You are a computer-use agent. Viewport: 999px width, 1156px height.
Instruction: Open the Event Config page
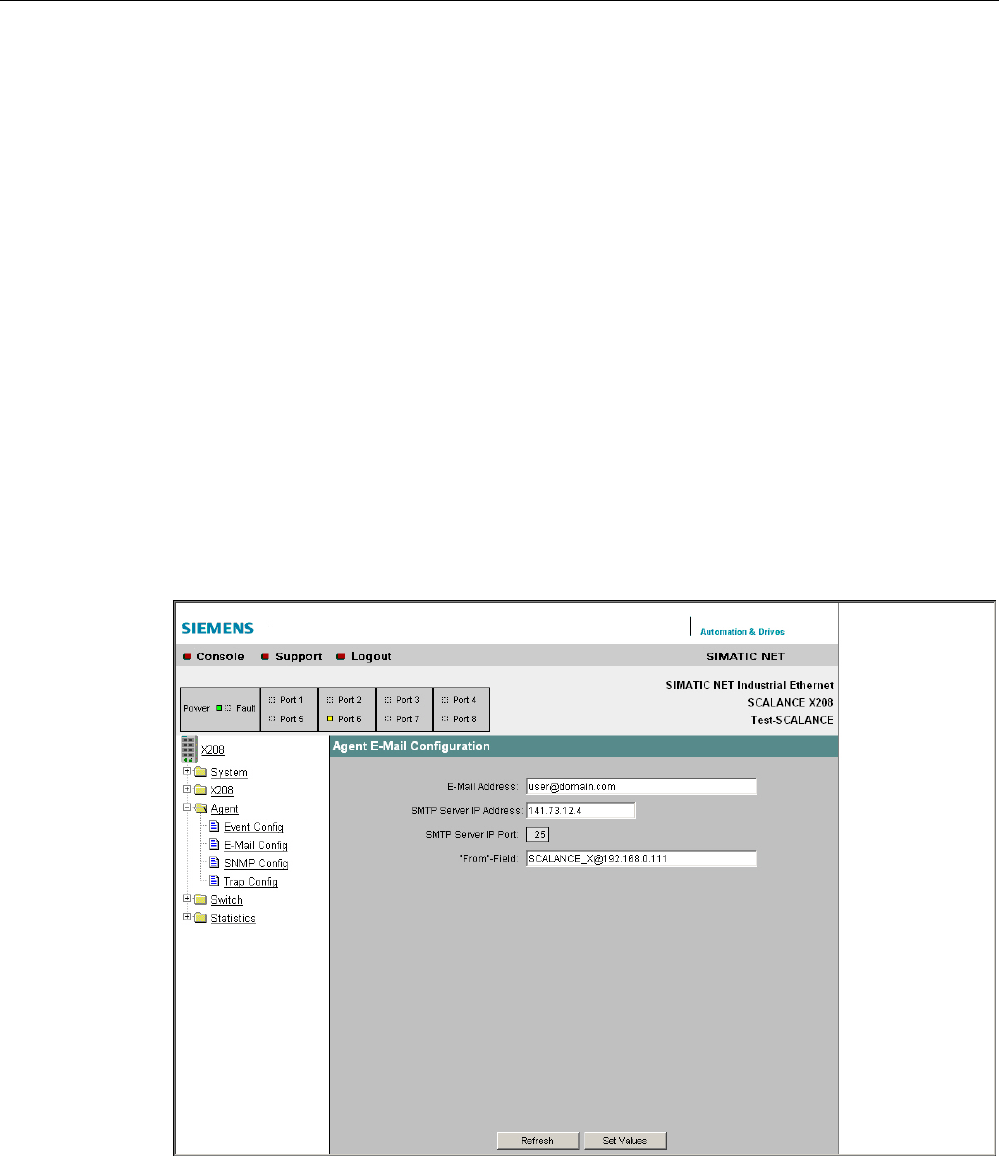pos(254,827)
